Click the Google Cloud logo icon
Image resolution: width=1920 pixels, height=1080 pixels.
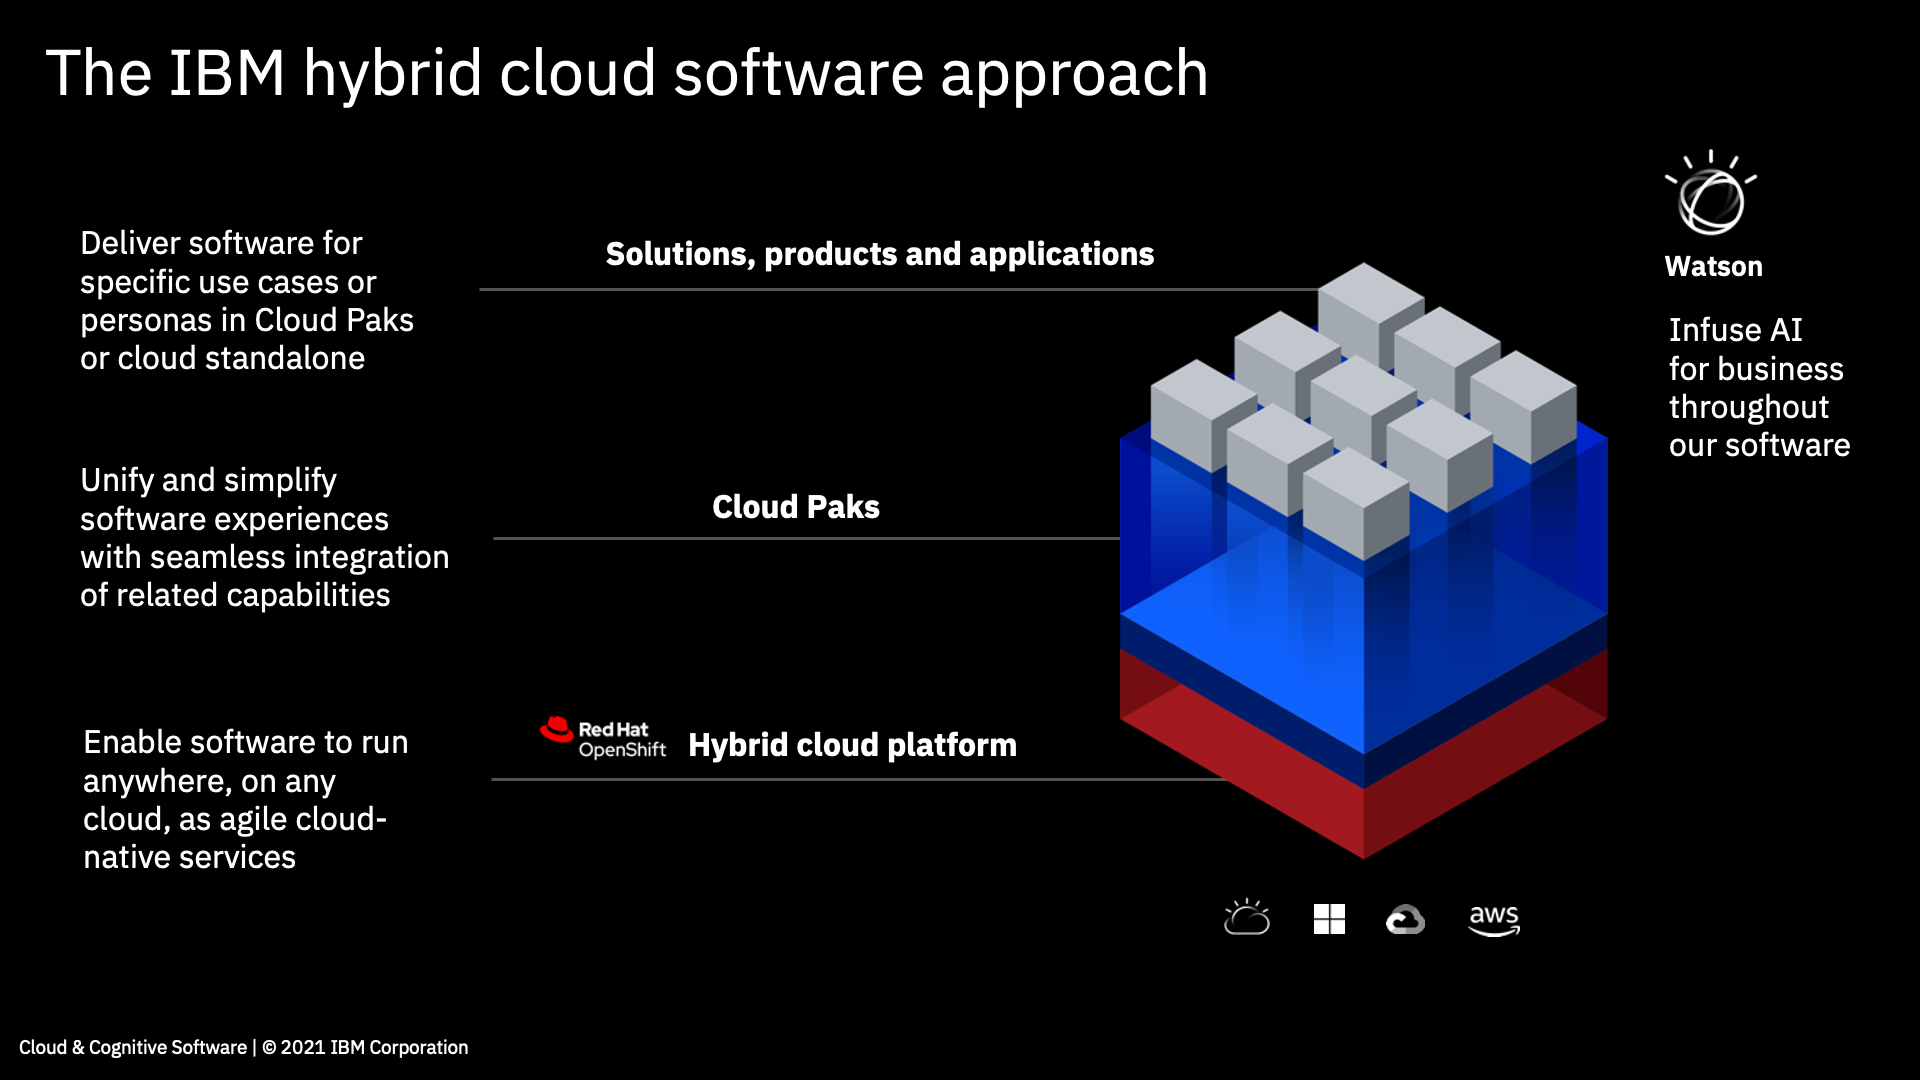(1405, 919)
